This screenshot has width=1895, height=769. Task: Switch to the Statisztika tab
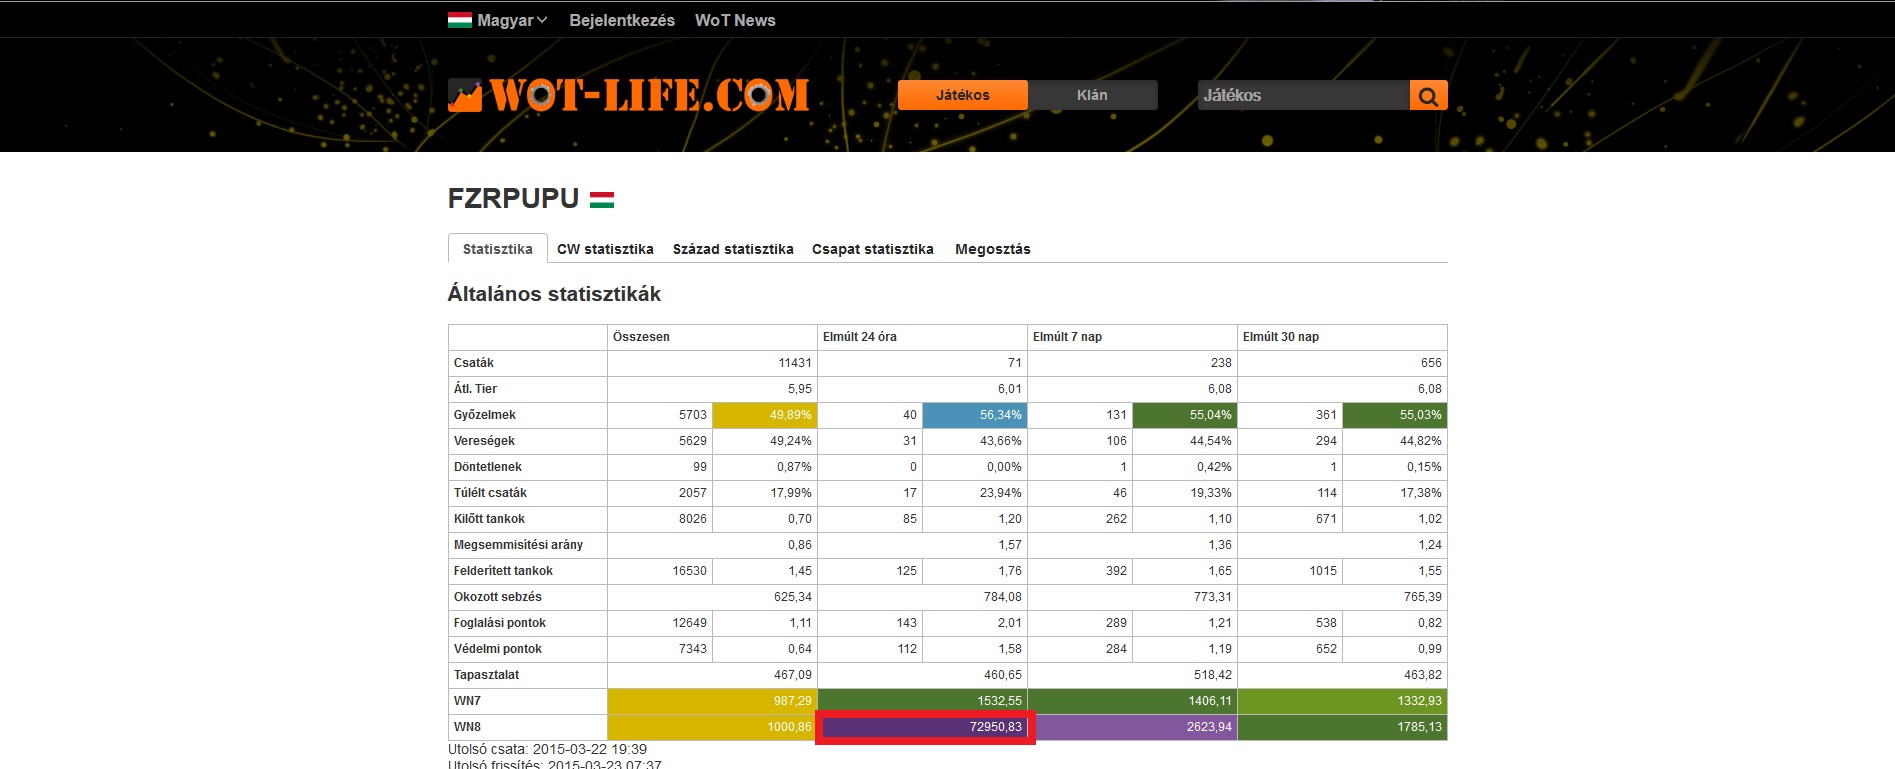[x=497, y=249]
